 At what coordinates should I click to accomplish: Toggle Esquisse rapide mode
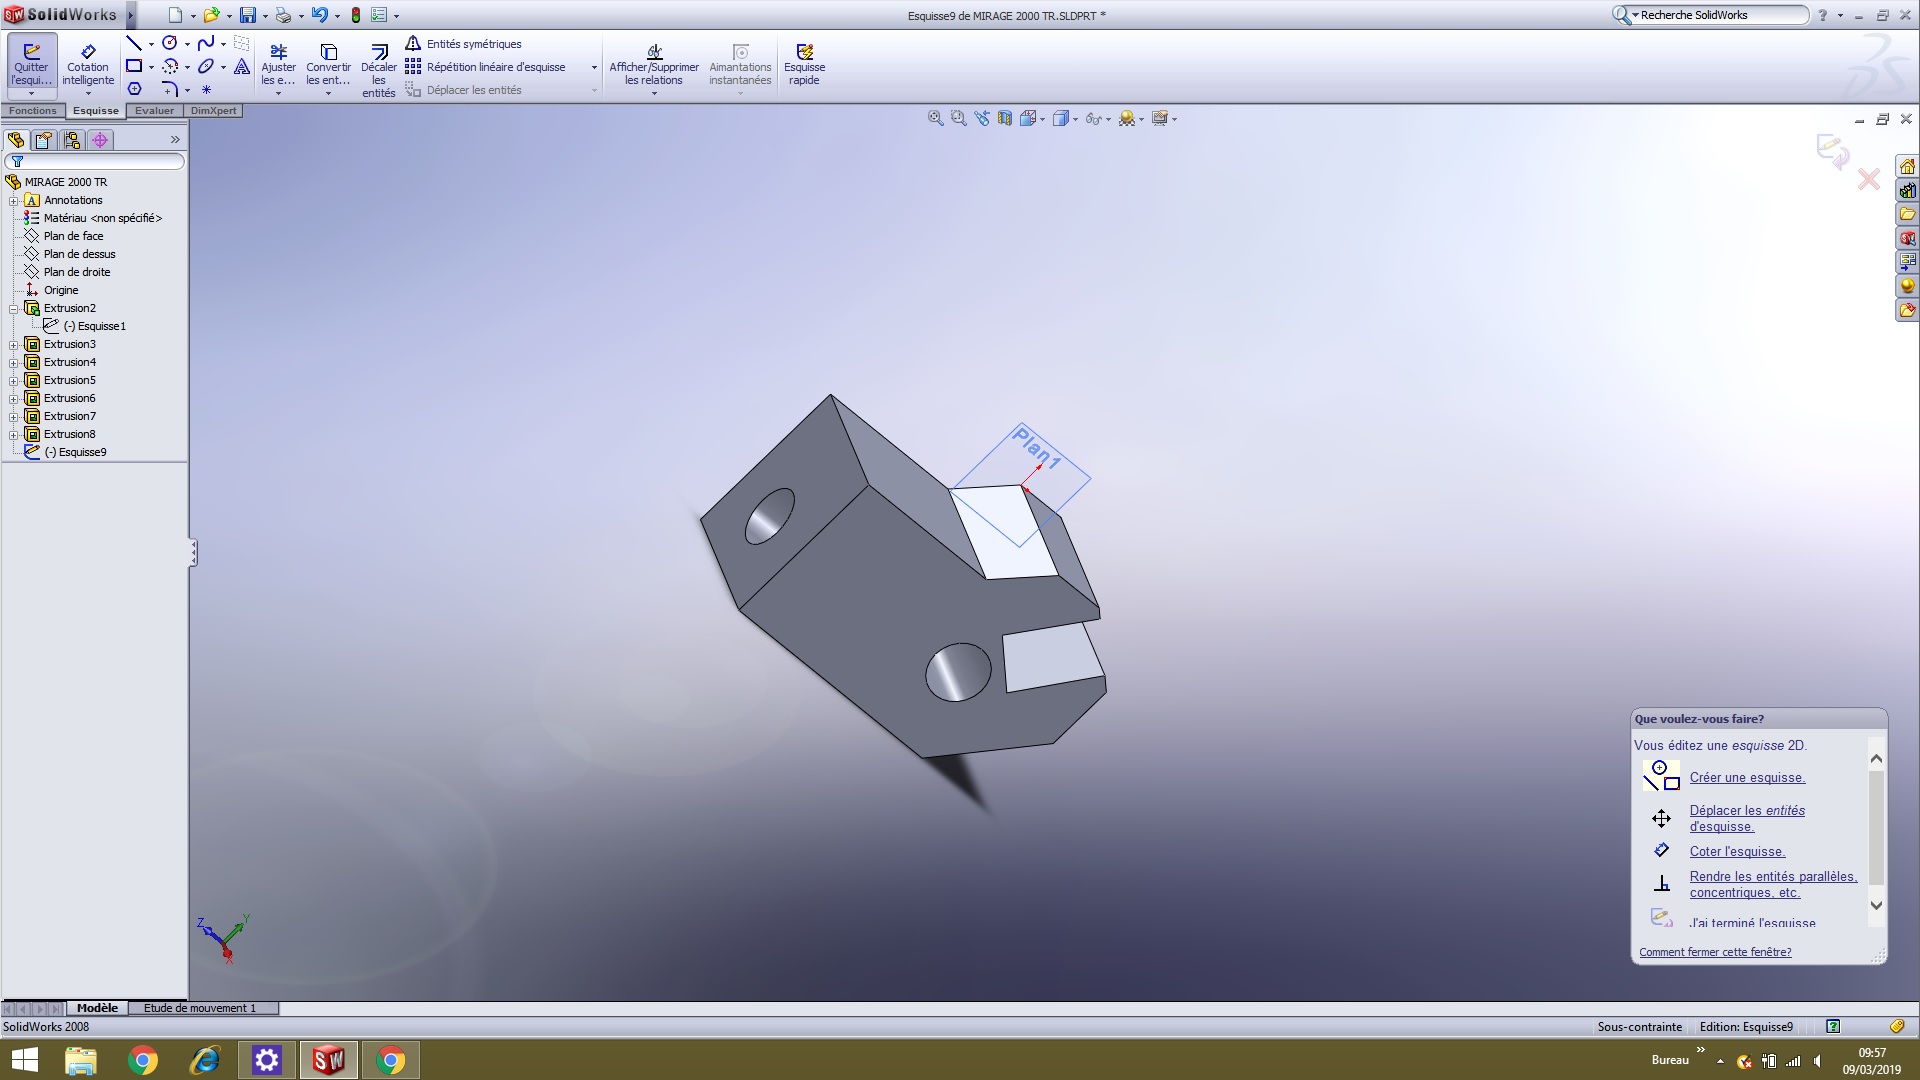(x=804, y=64)
